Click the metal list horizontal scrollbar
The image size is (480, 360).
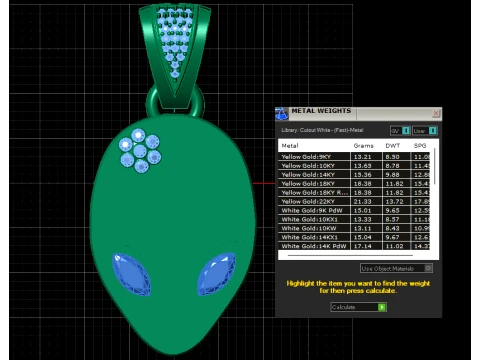(350, 255)
